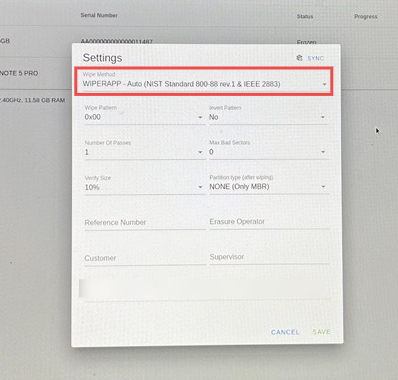Click the sync icon beside SYNC
Image resolution: width=398 pixels, height=380 pixels.
tap(299, 58)
